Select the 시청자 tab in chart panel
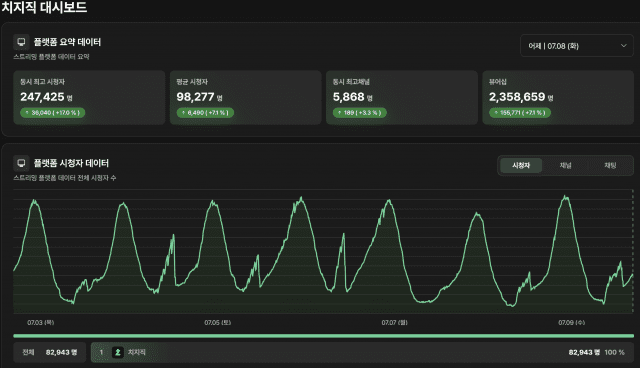The height and width of the screenshot is (368, 640). coord(521,166)
